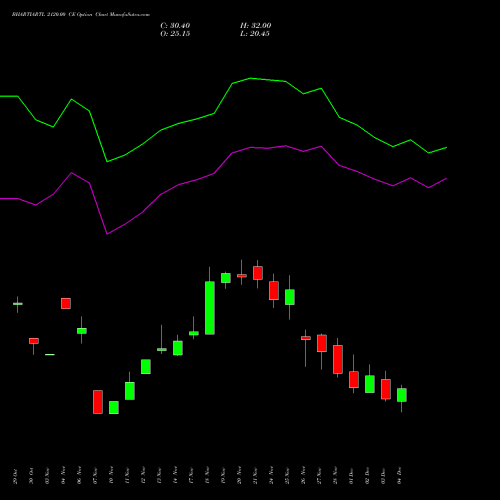The height and width of the screenshot is (500, 500).
Task: Select the tall green candle for 18 Nov
Action: pos(210,308)
